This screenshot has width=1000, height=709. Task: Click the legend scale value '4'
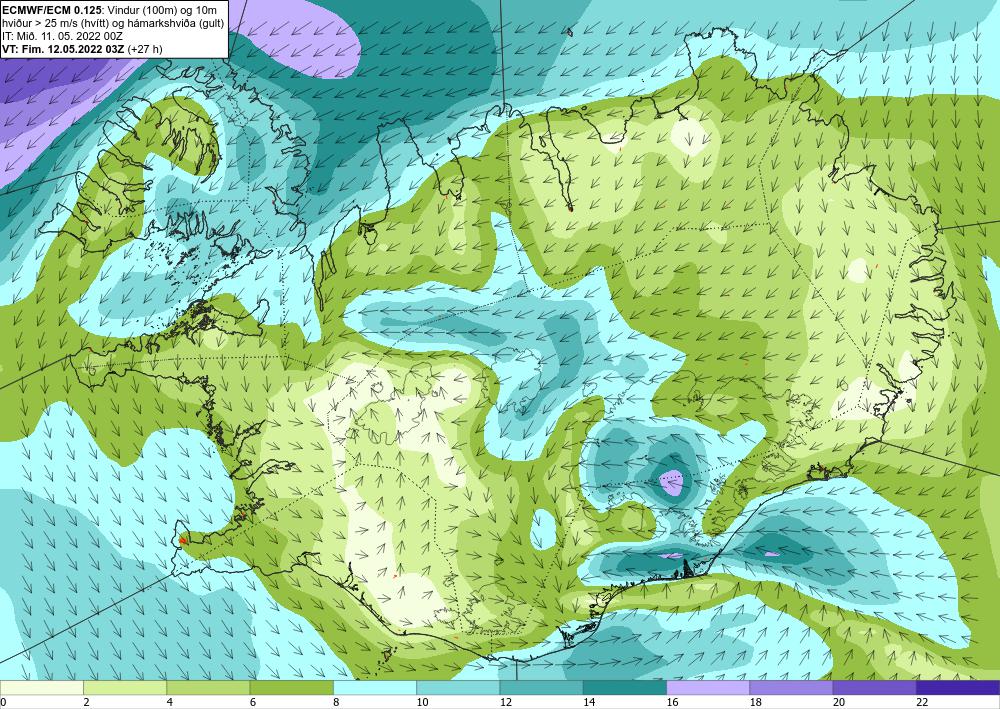click(x=170, y=702)
